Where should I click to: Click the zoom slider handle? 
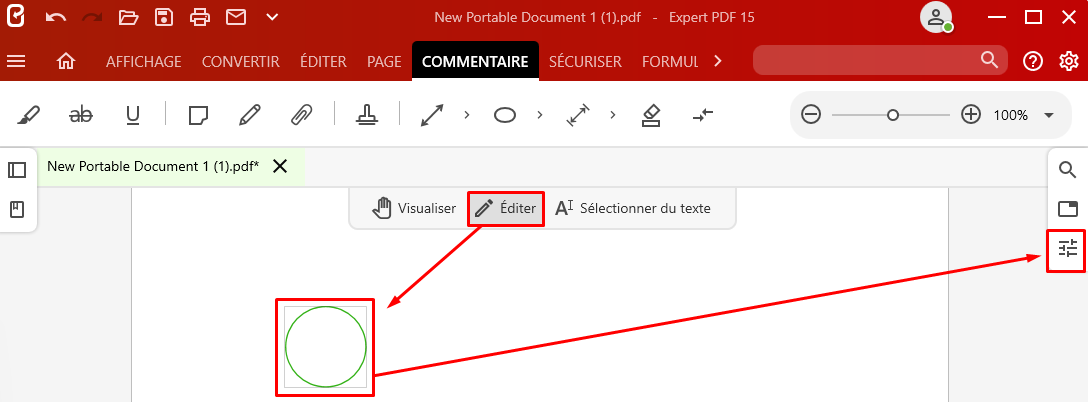pos(893,115)
